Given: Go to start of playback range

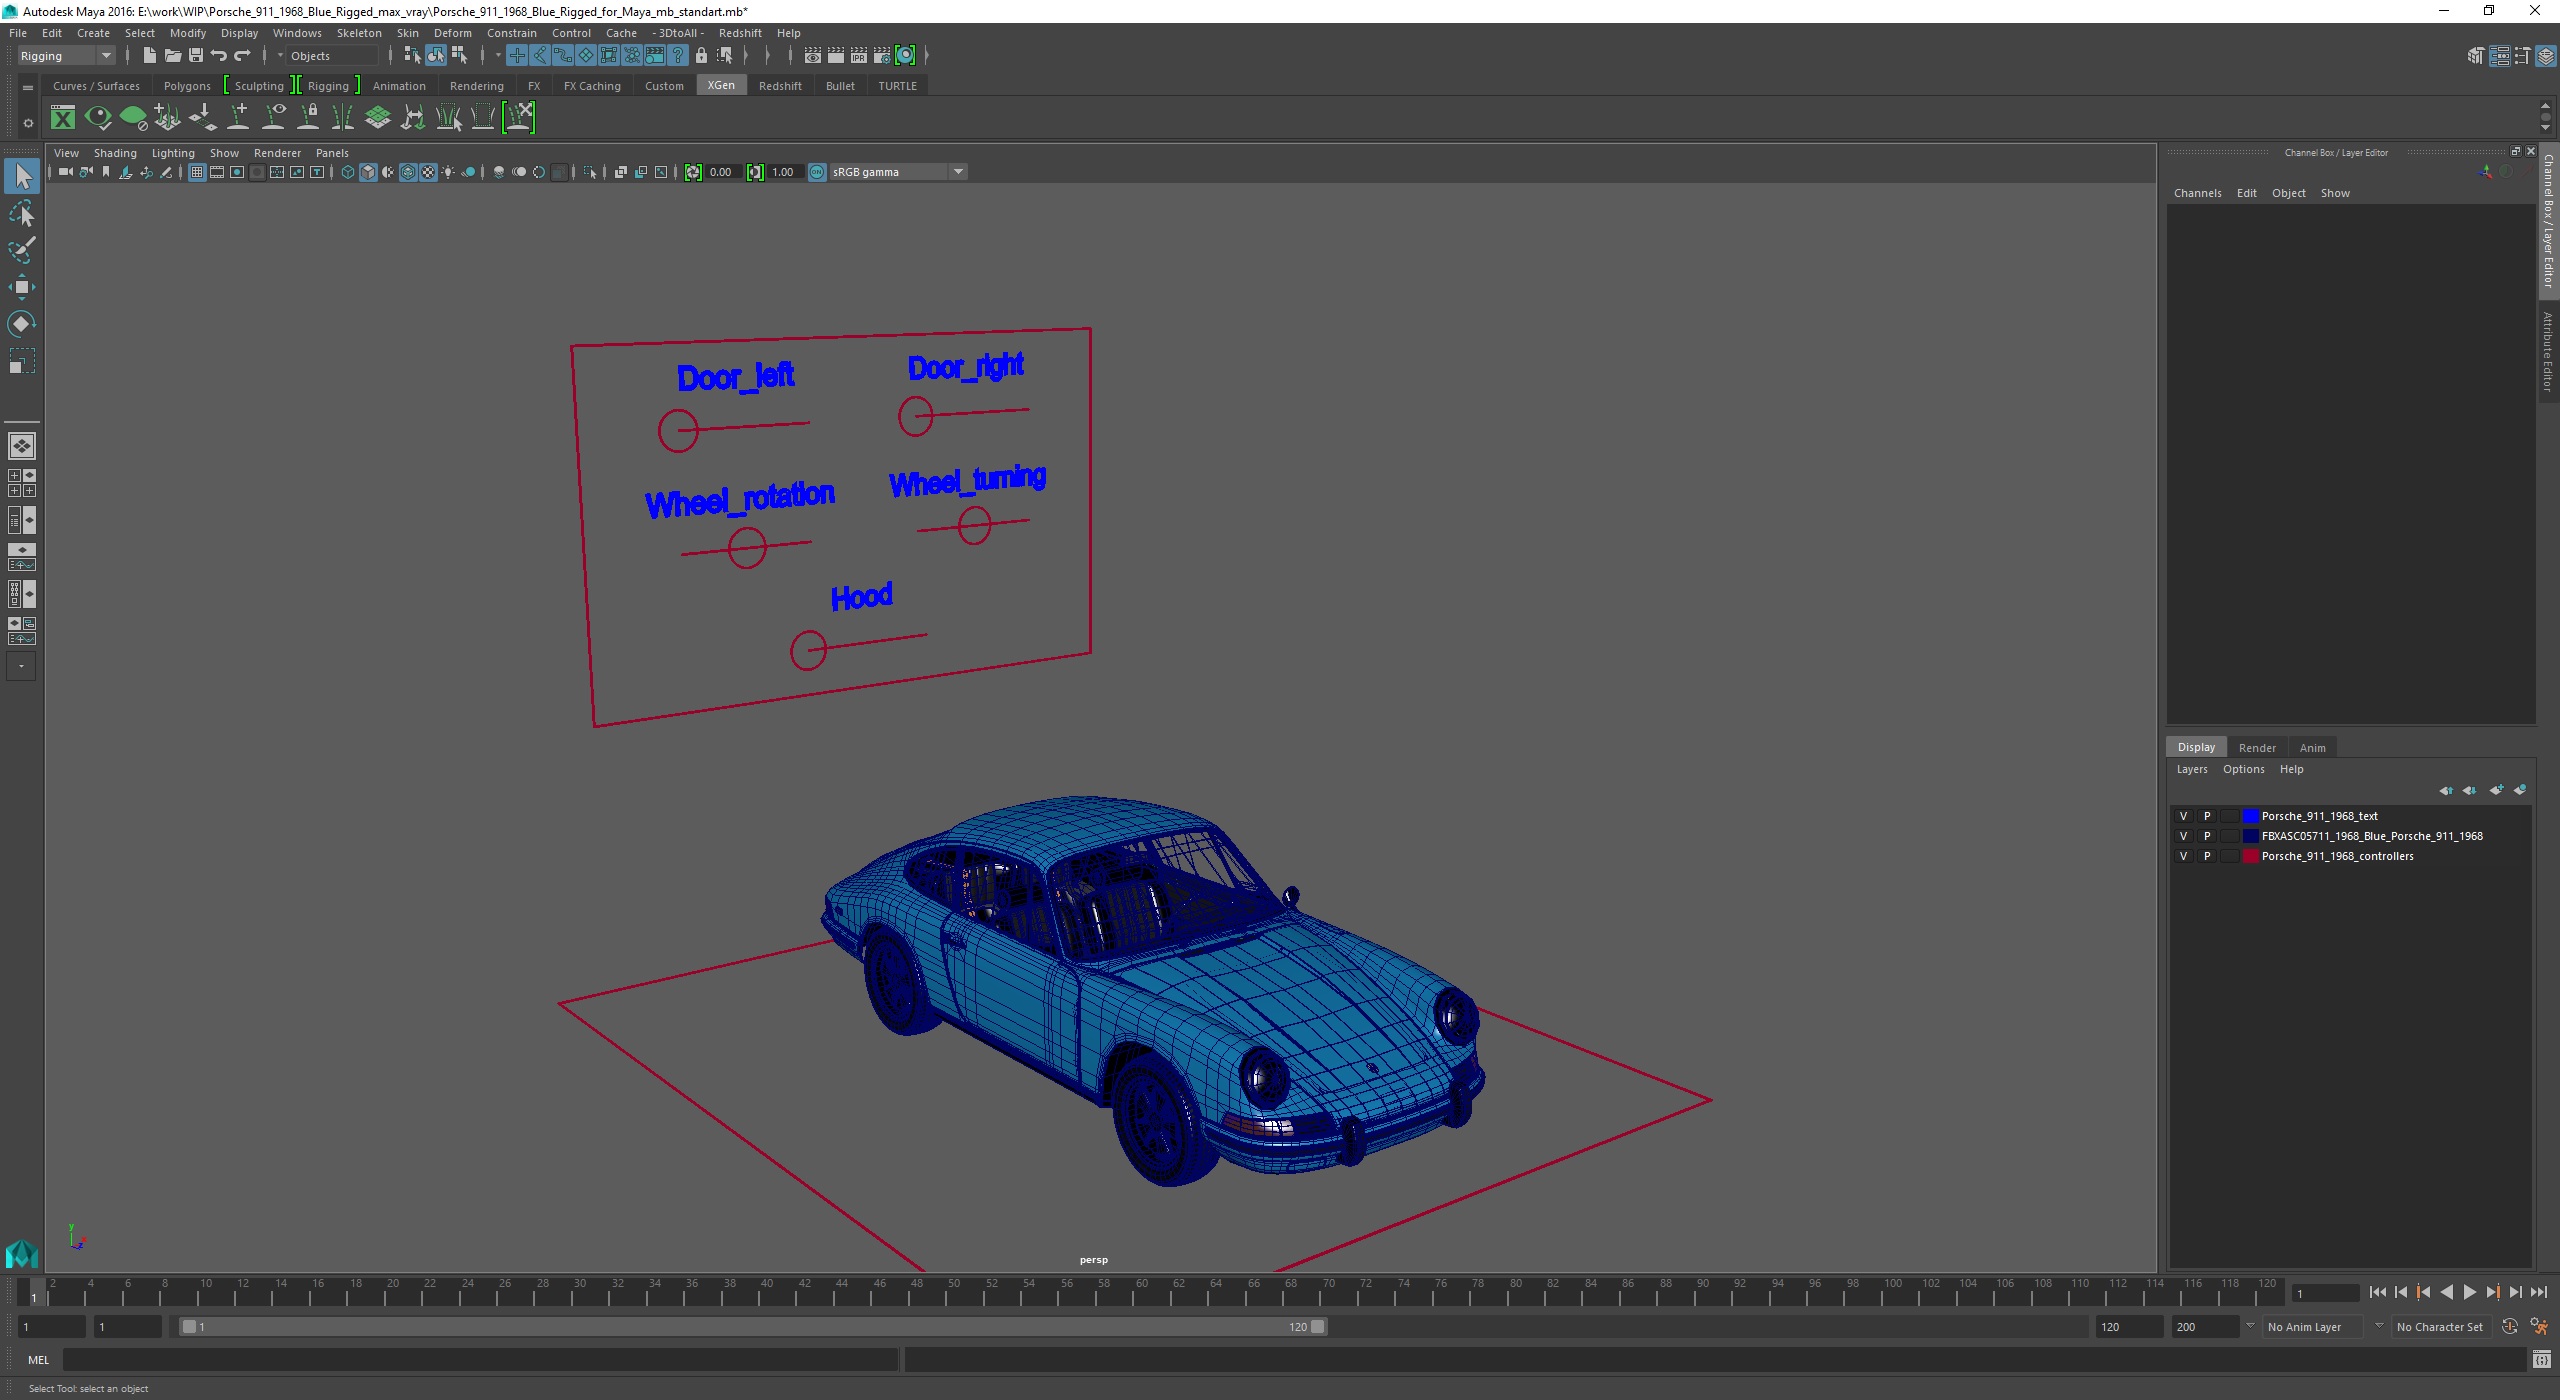Looking at the screenshot, I should (x=2378, y=1293).
